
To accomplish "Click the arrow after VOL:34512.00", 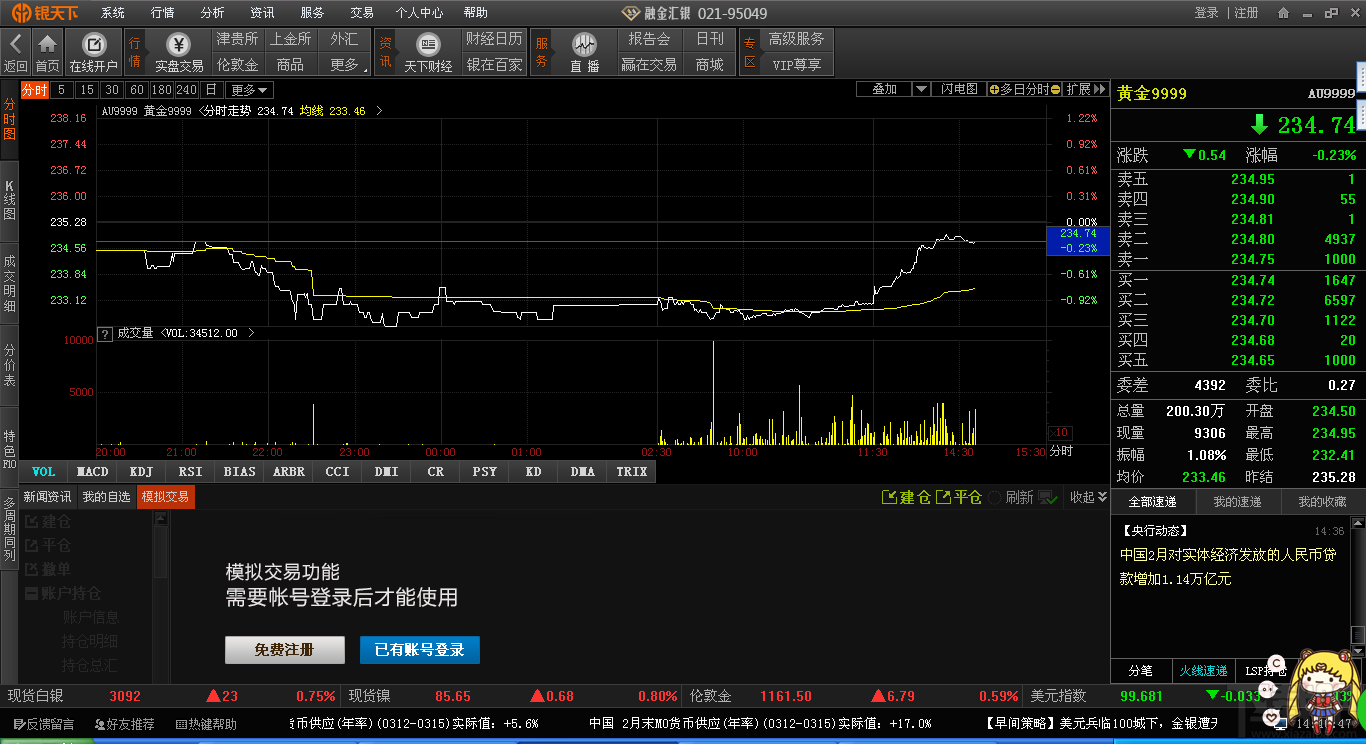I will (x=251, y=333).
